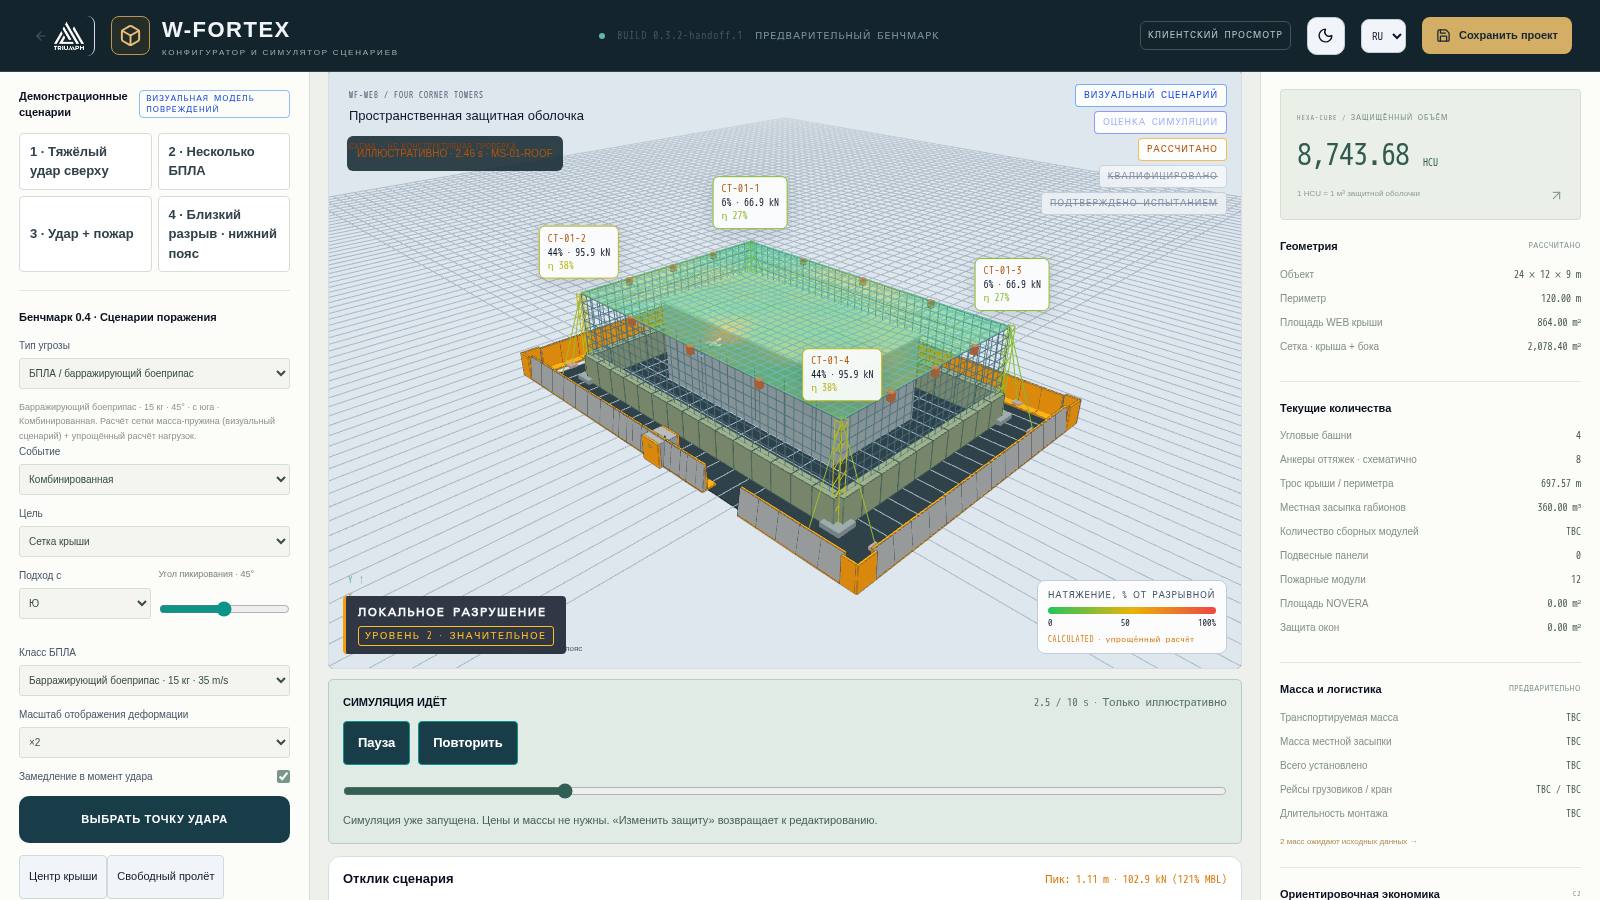The height and width of the screenshot is (900, 1600).
Task: Click the back arrow in header
Action: (x=40, y=36)
